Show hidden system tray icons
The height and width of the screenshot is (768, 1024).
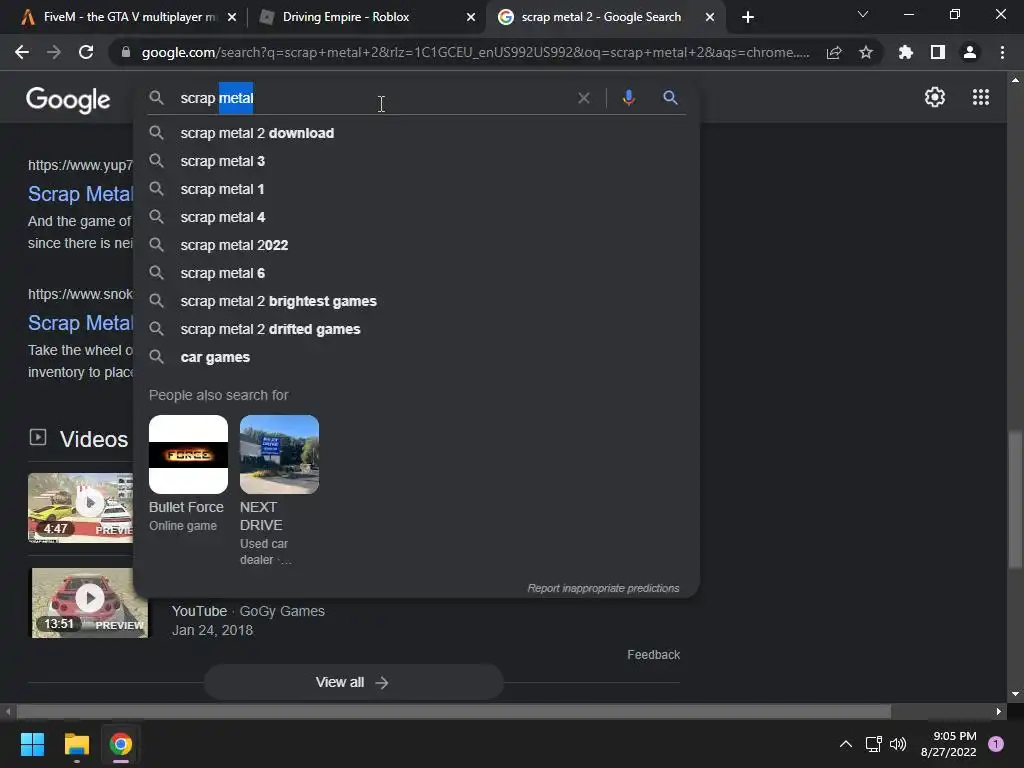tap(846, 744)
